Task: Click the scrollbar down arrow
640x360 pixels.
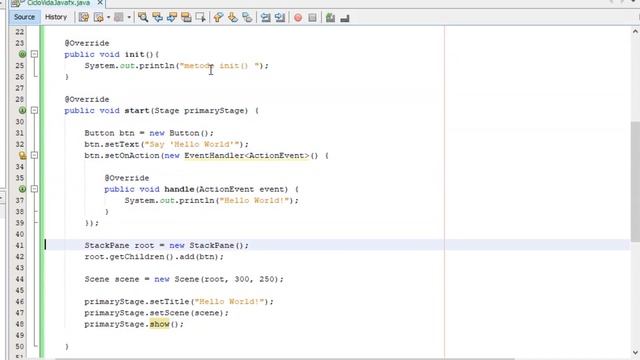Action: tap(635, 352)
